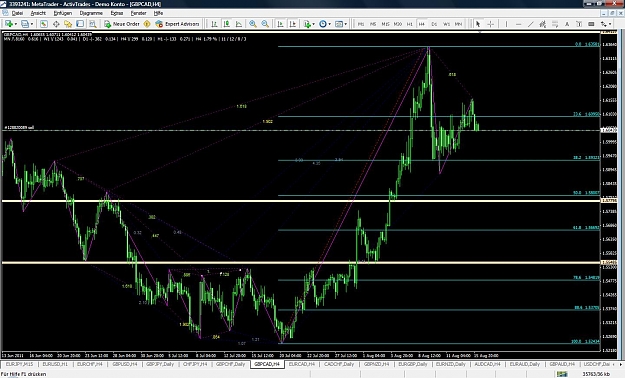Open the arrows objects tool
The width and height of the screenshot is (625, 378).
click(604, 24)
